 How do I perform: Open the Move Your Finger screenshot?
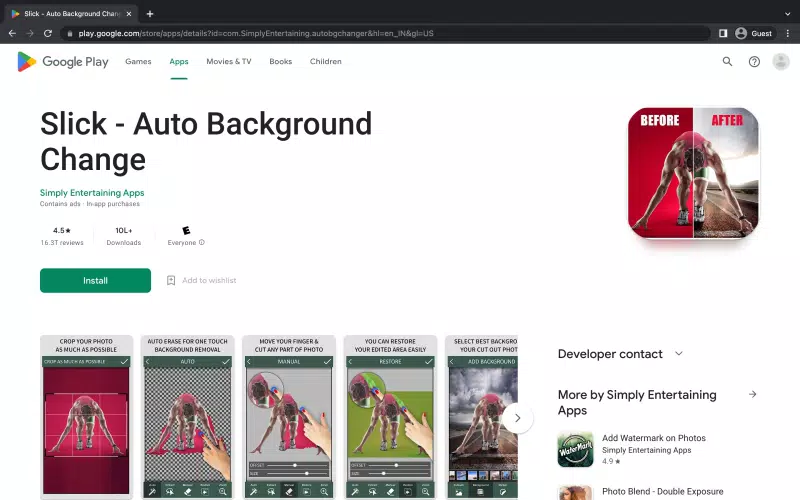point(289,417)
